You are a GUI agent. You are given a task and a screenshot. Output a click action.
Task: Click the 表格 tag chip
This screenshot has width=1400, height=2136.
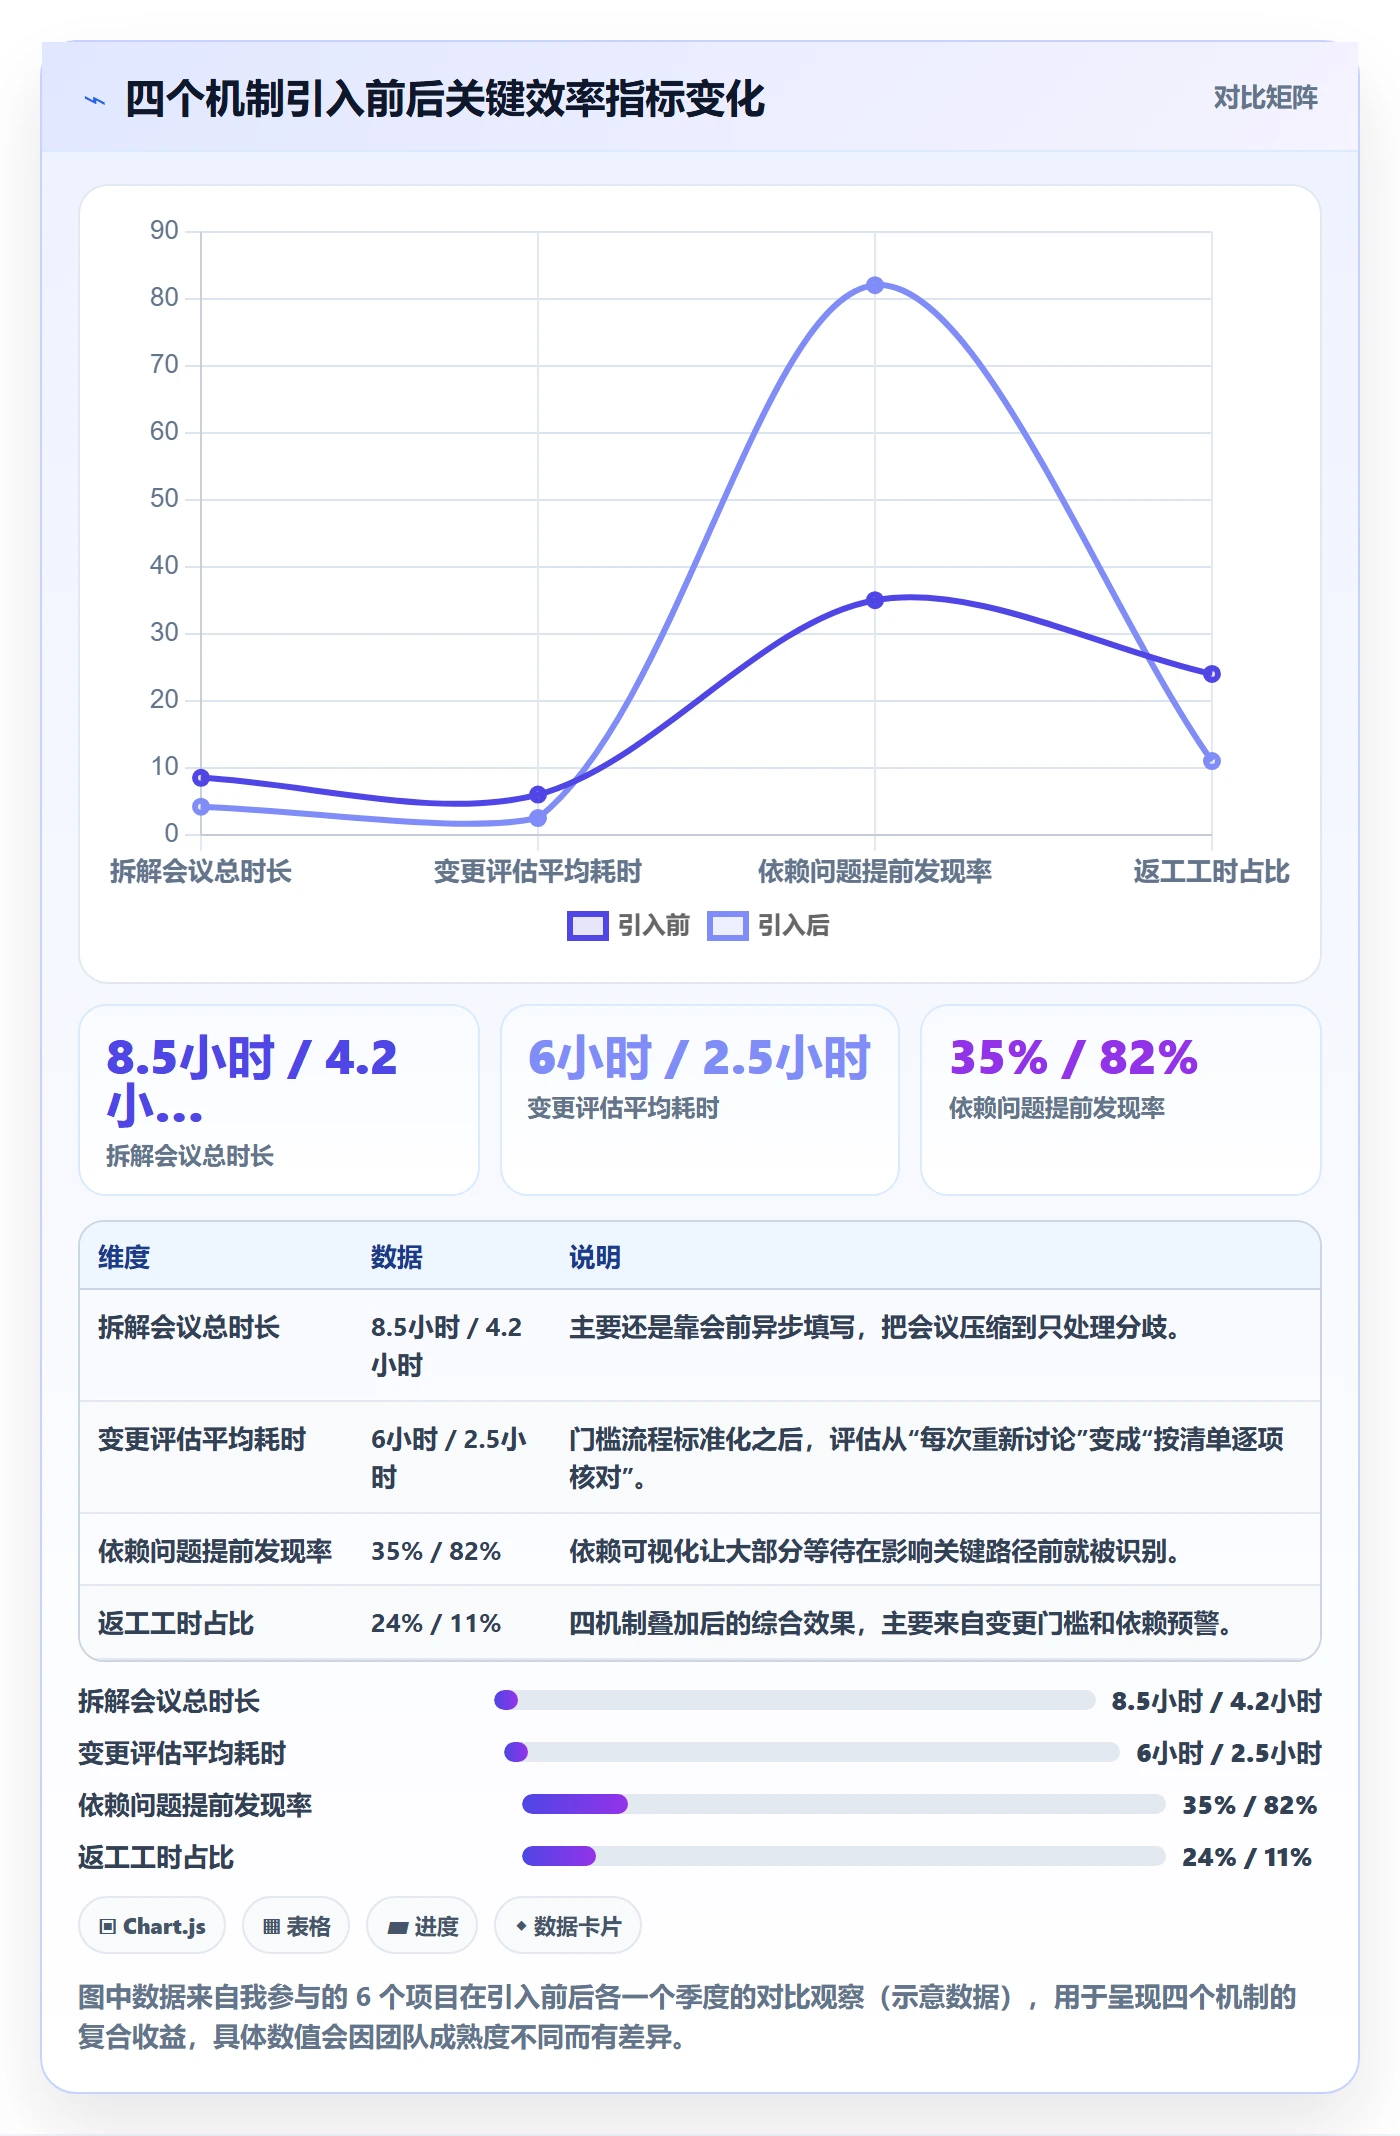pyautogui.click(x=296, y=1926)
